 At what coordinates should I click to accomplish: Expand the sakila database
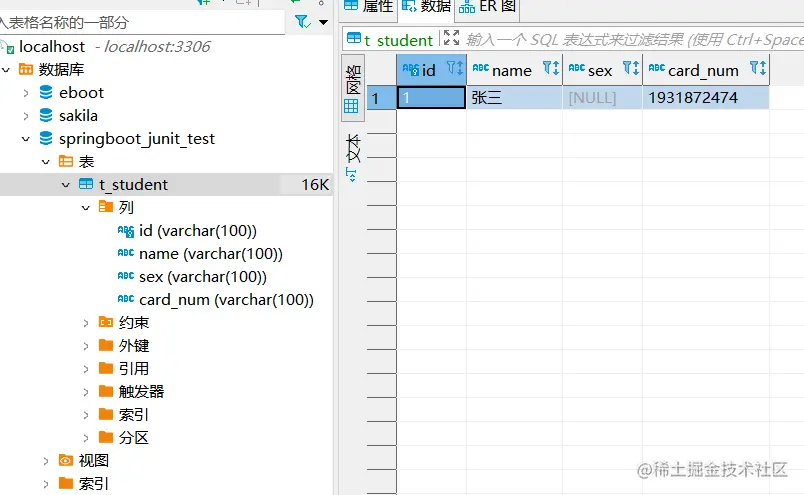[x=26, y=116]
